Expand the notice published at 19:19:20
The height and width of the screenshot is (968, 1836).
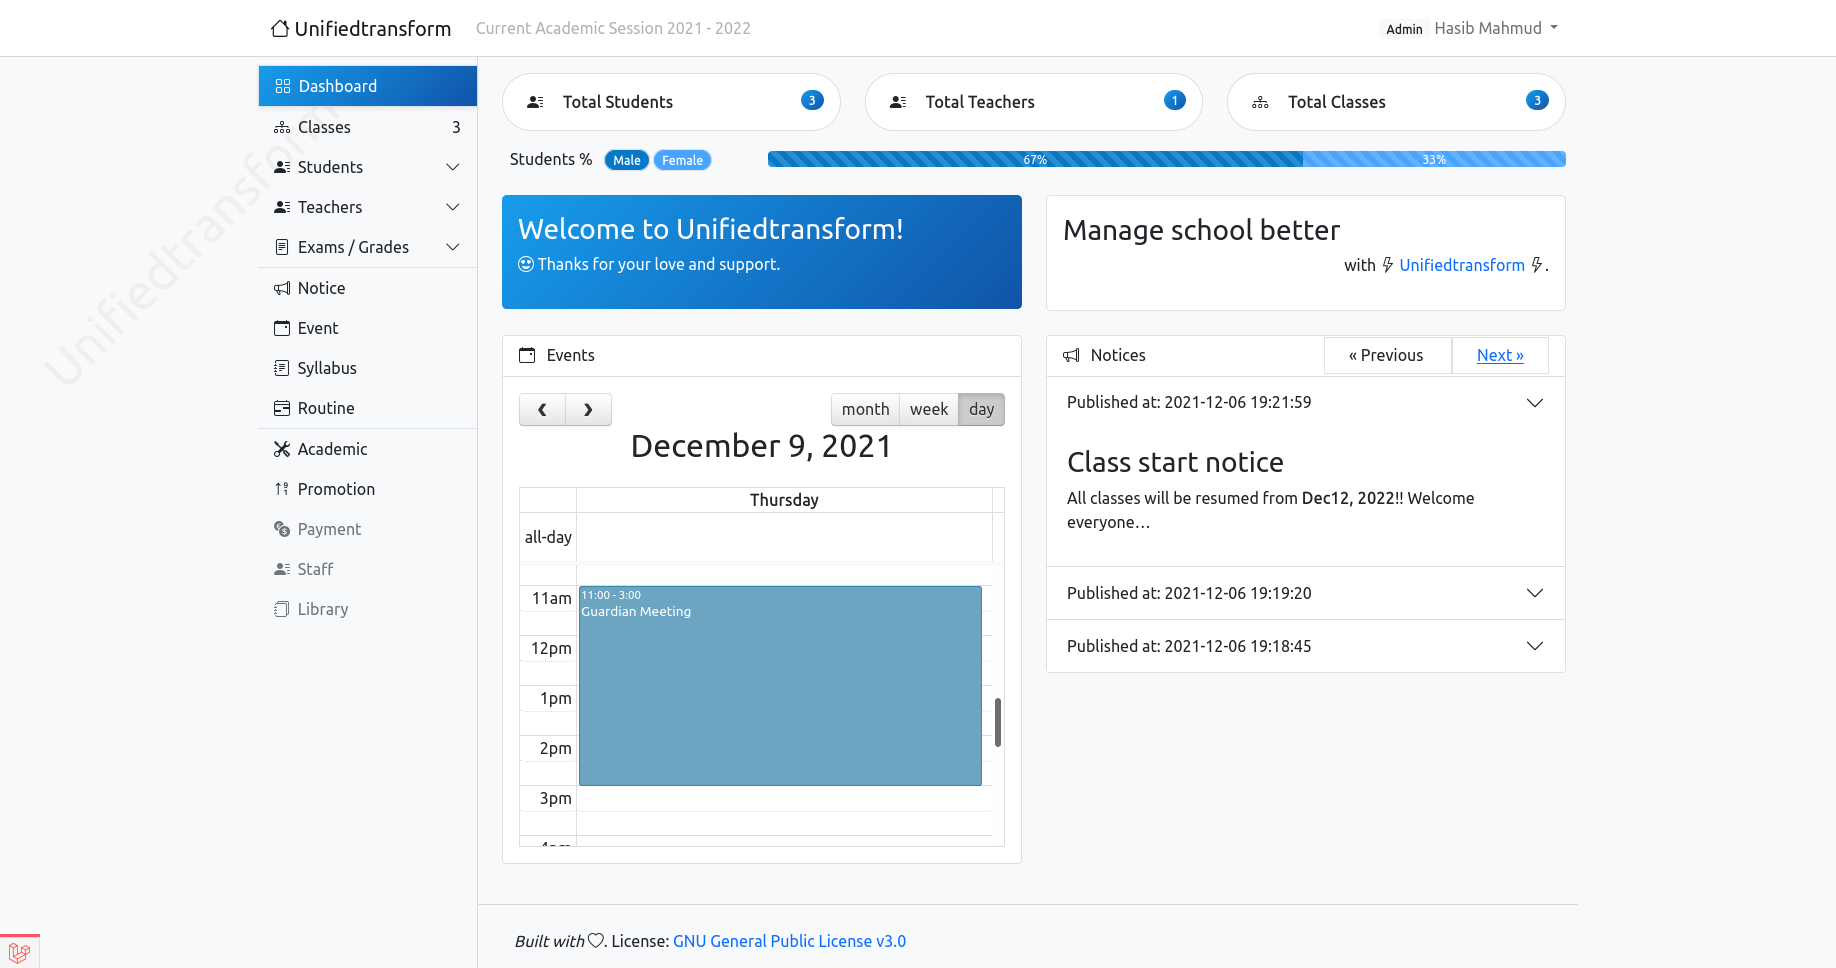1535,593
